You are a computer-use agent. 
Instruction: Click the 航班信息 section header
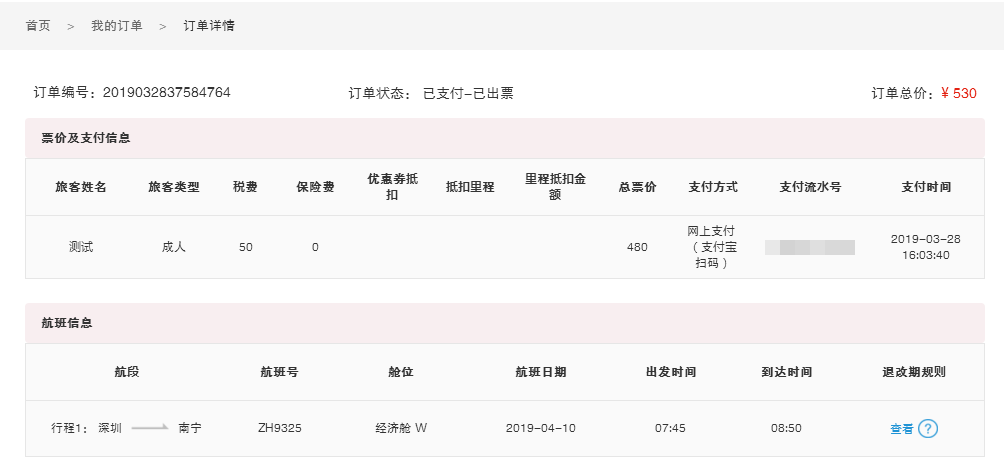68,323
